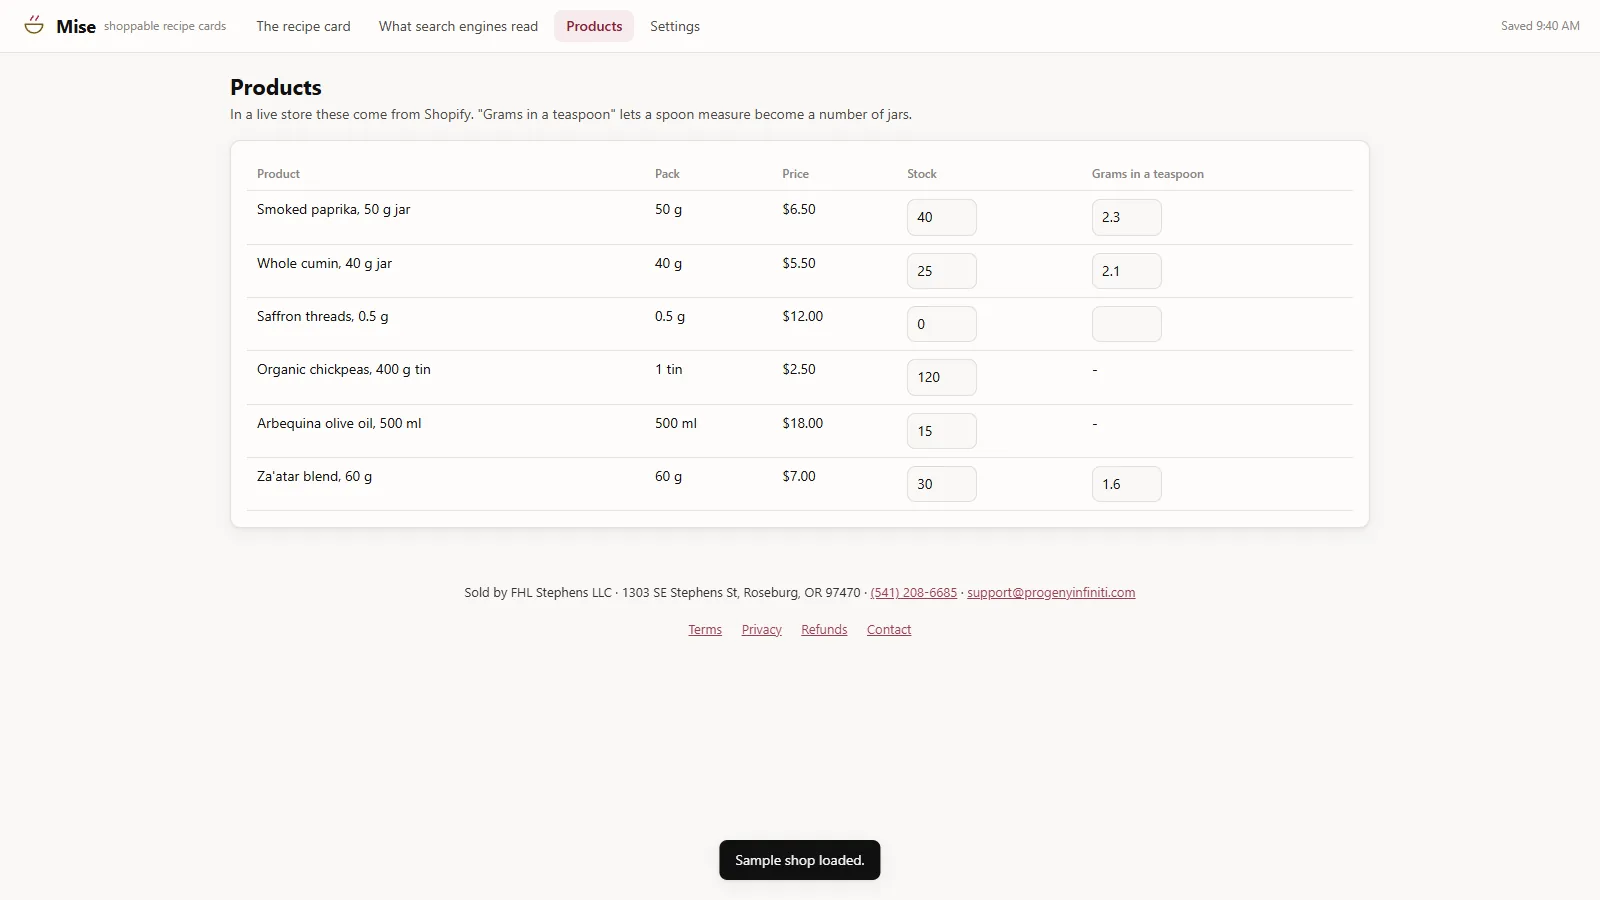Edit grams in a teaspoon for Za'atar blend
The width and height of the screenshot is (1600, 900).
(x=1127, y=484)
